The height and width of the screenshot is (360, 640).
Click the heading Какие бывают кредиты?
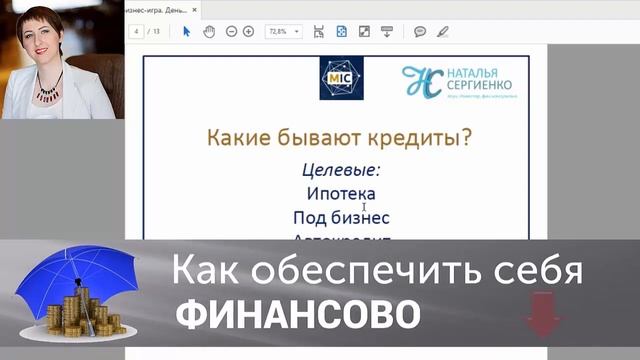coord(339,138)
